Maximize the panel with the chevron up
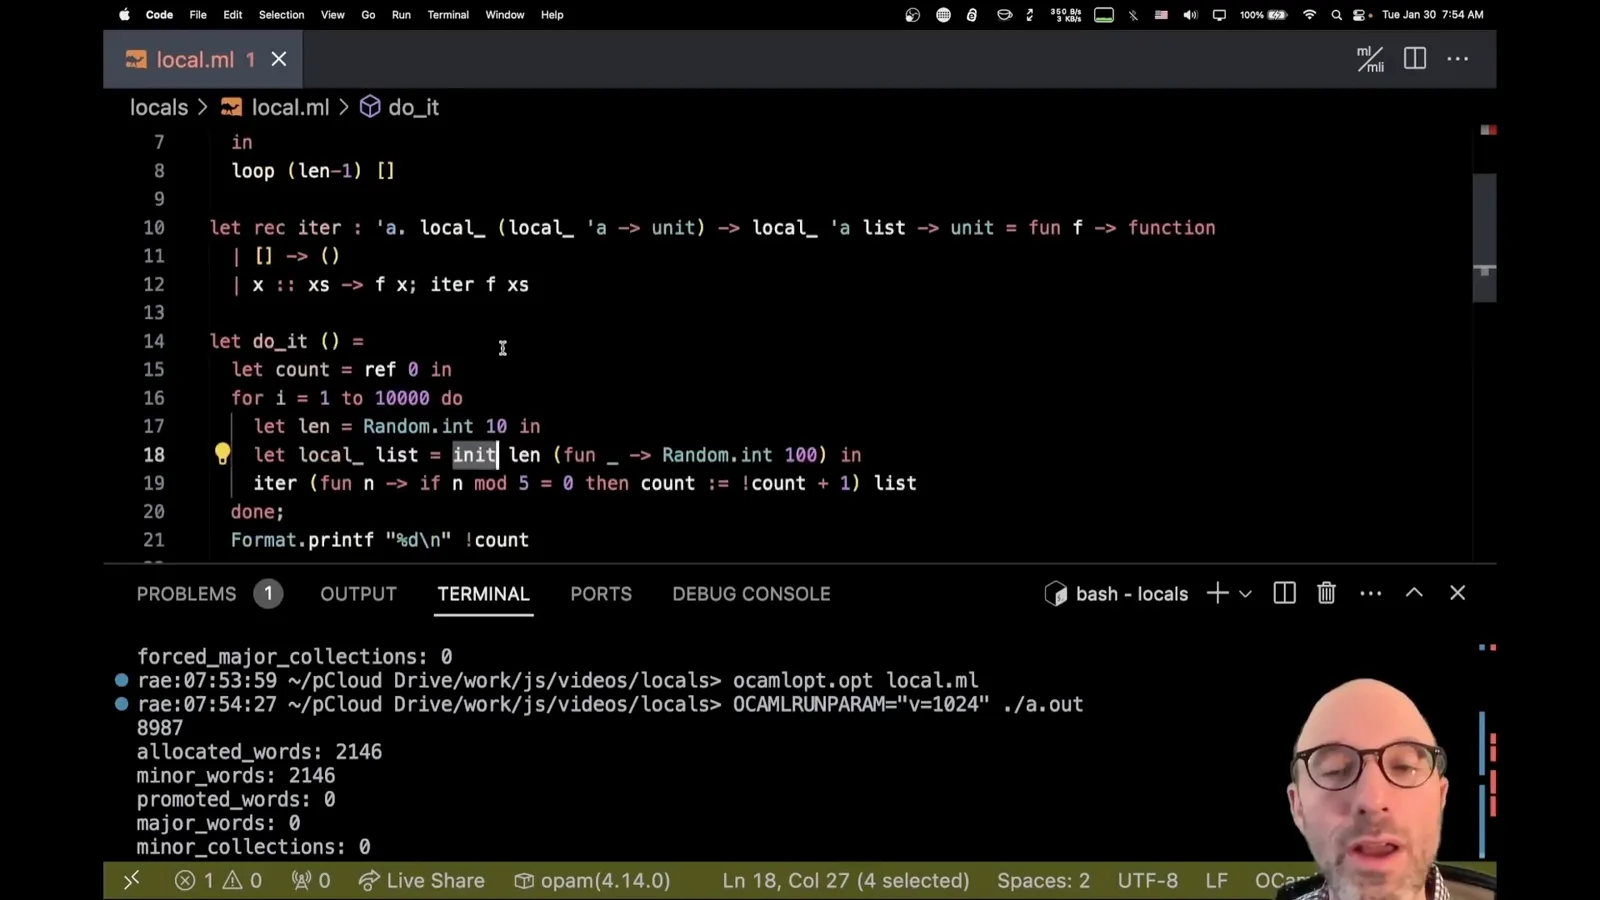Image resolution: width=1600 pixels, height=900 pixels. click(x=1414, y=593)
